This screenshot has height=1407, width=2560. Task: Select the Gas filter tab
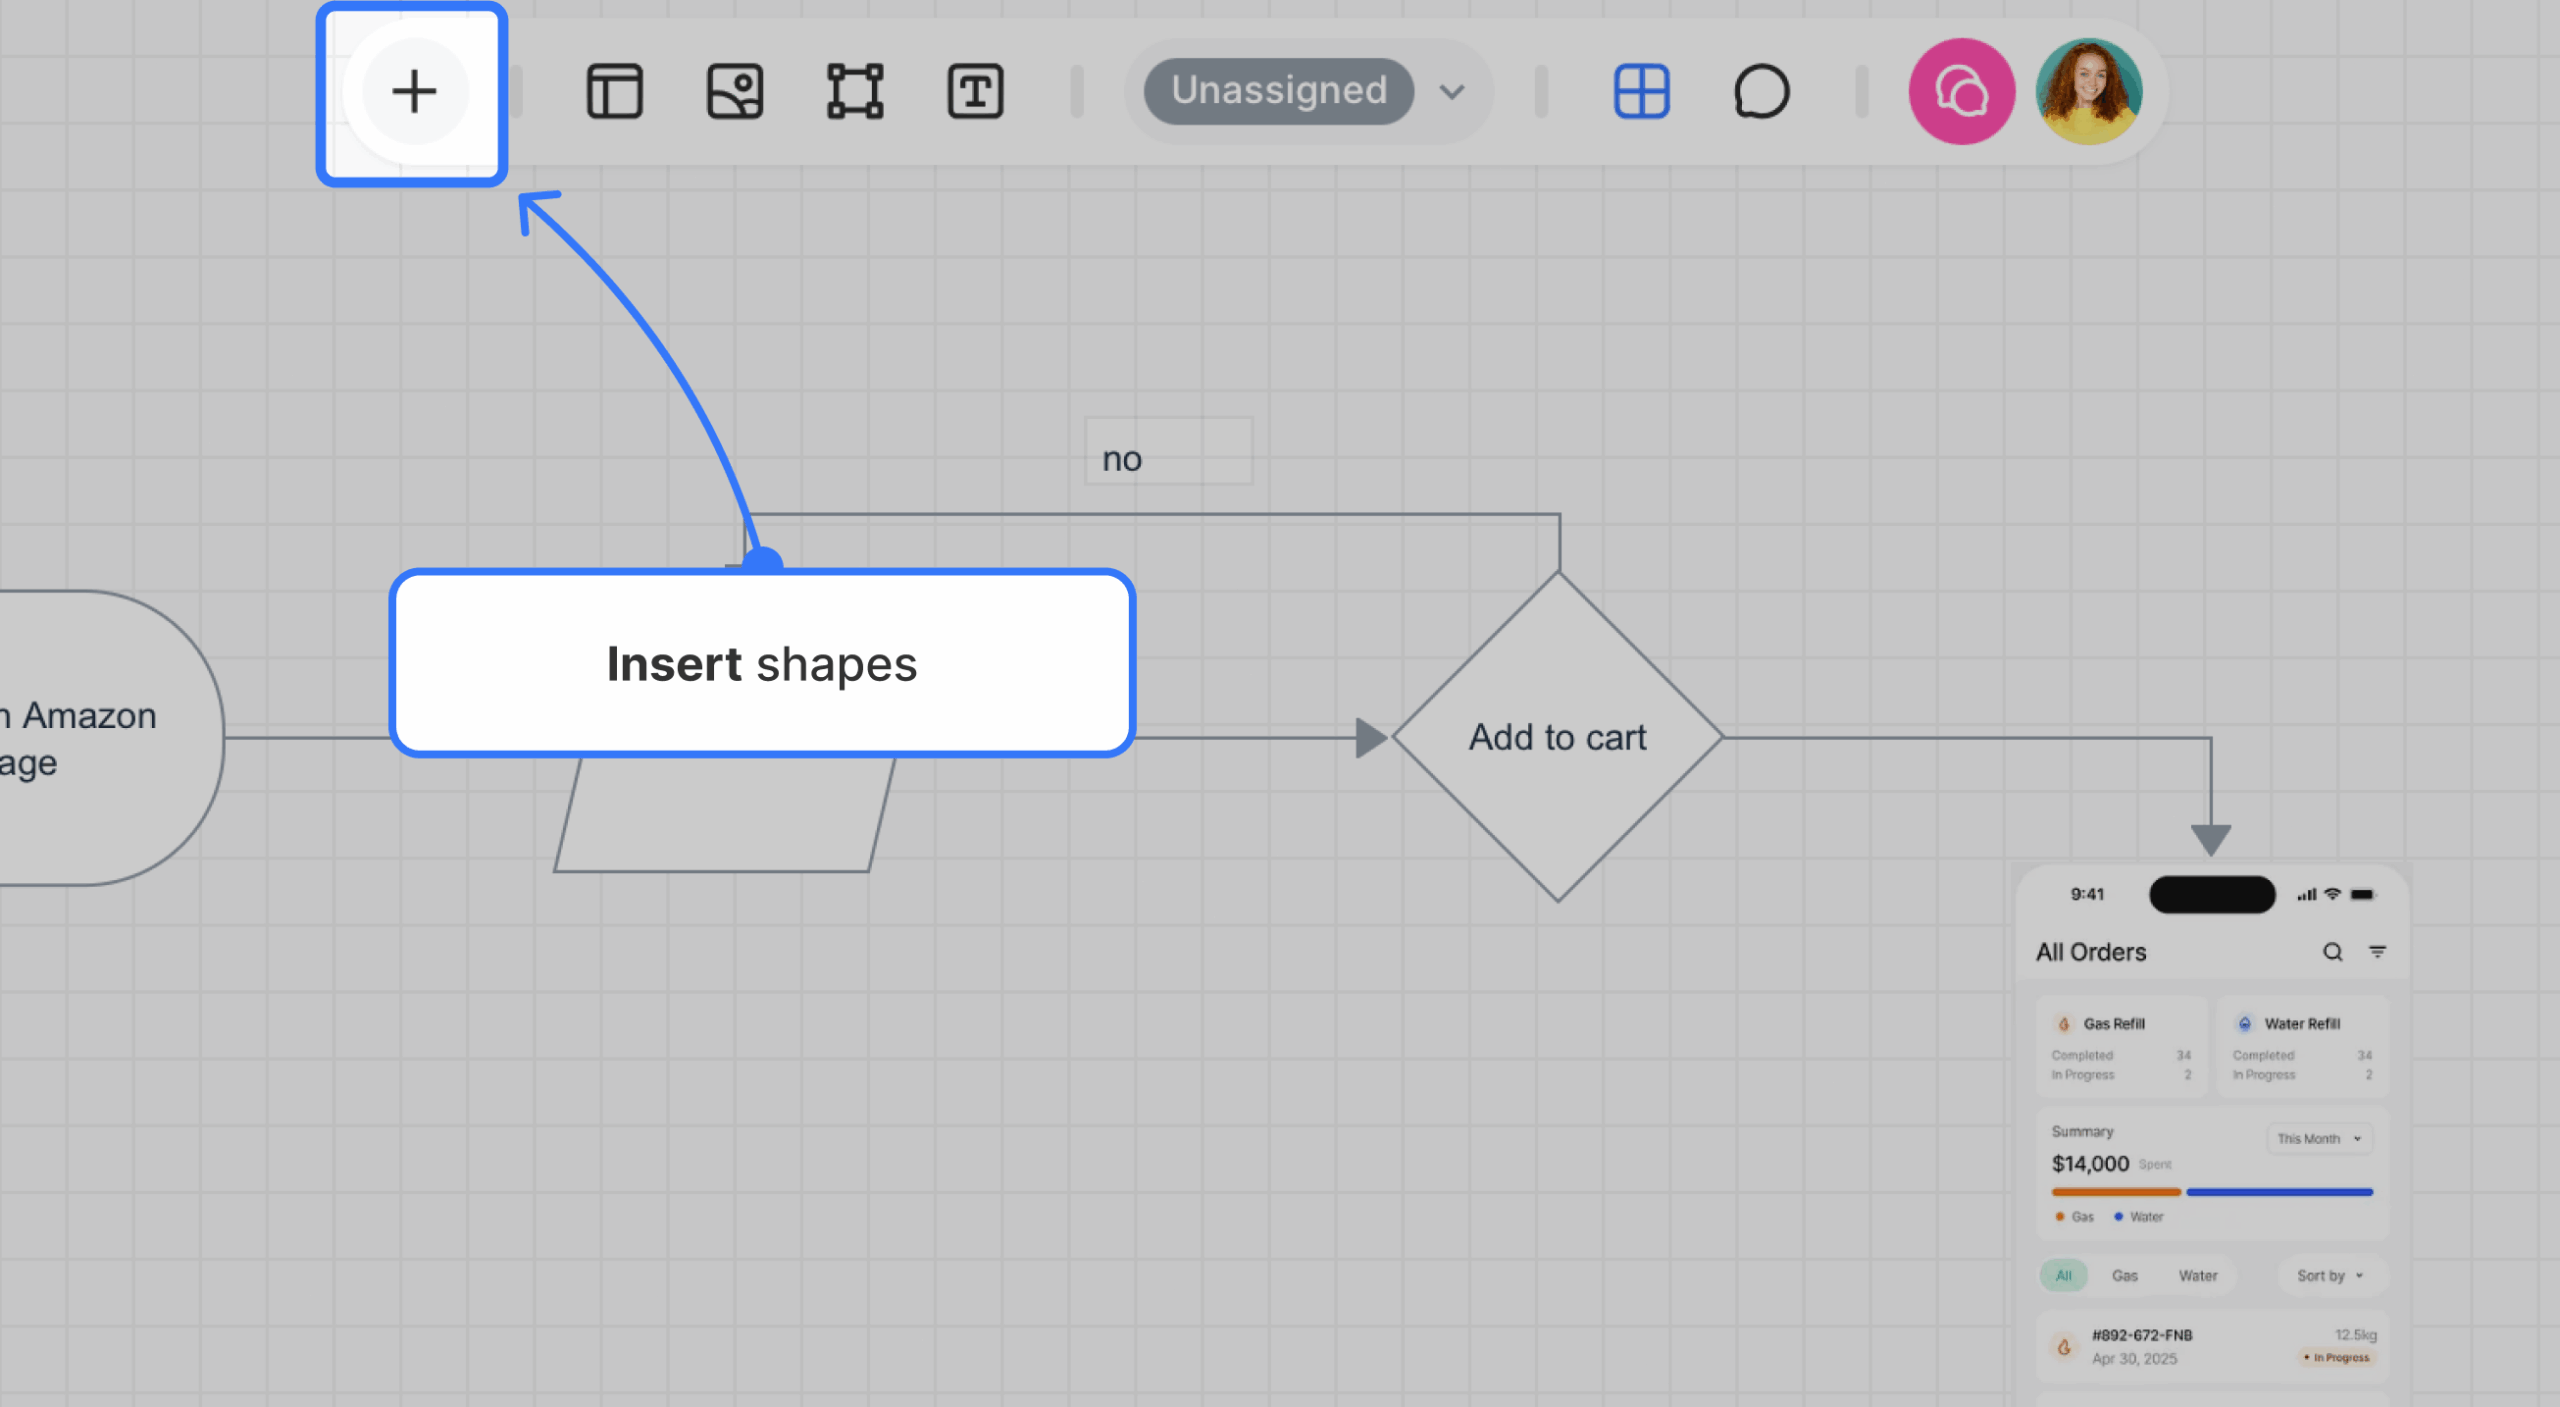(2124, 1276)
